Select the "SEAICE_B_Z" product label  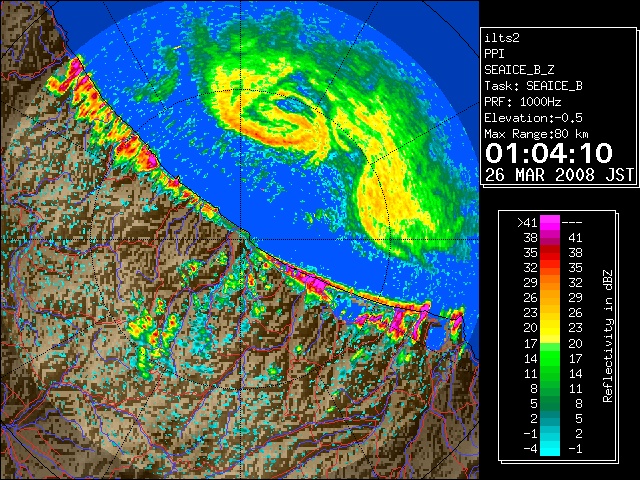point(519,70)
